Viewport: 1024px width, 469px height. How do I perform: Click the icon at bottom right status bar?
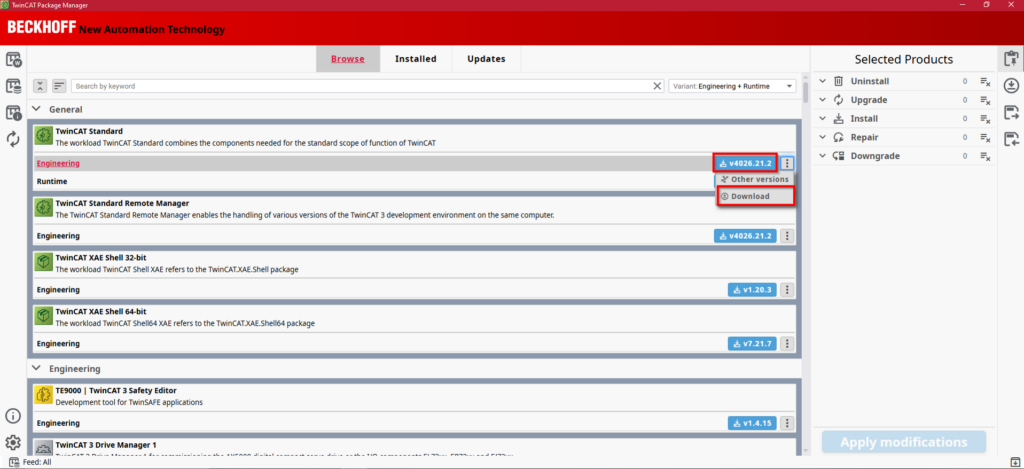point(1015,463)
